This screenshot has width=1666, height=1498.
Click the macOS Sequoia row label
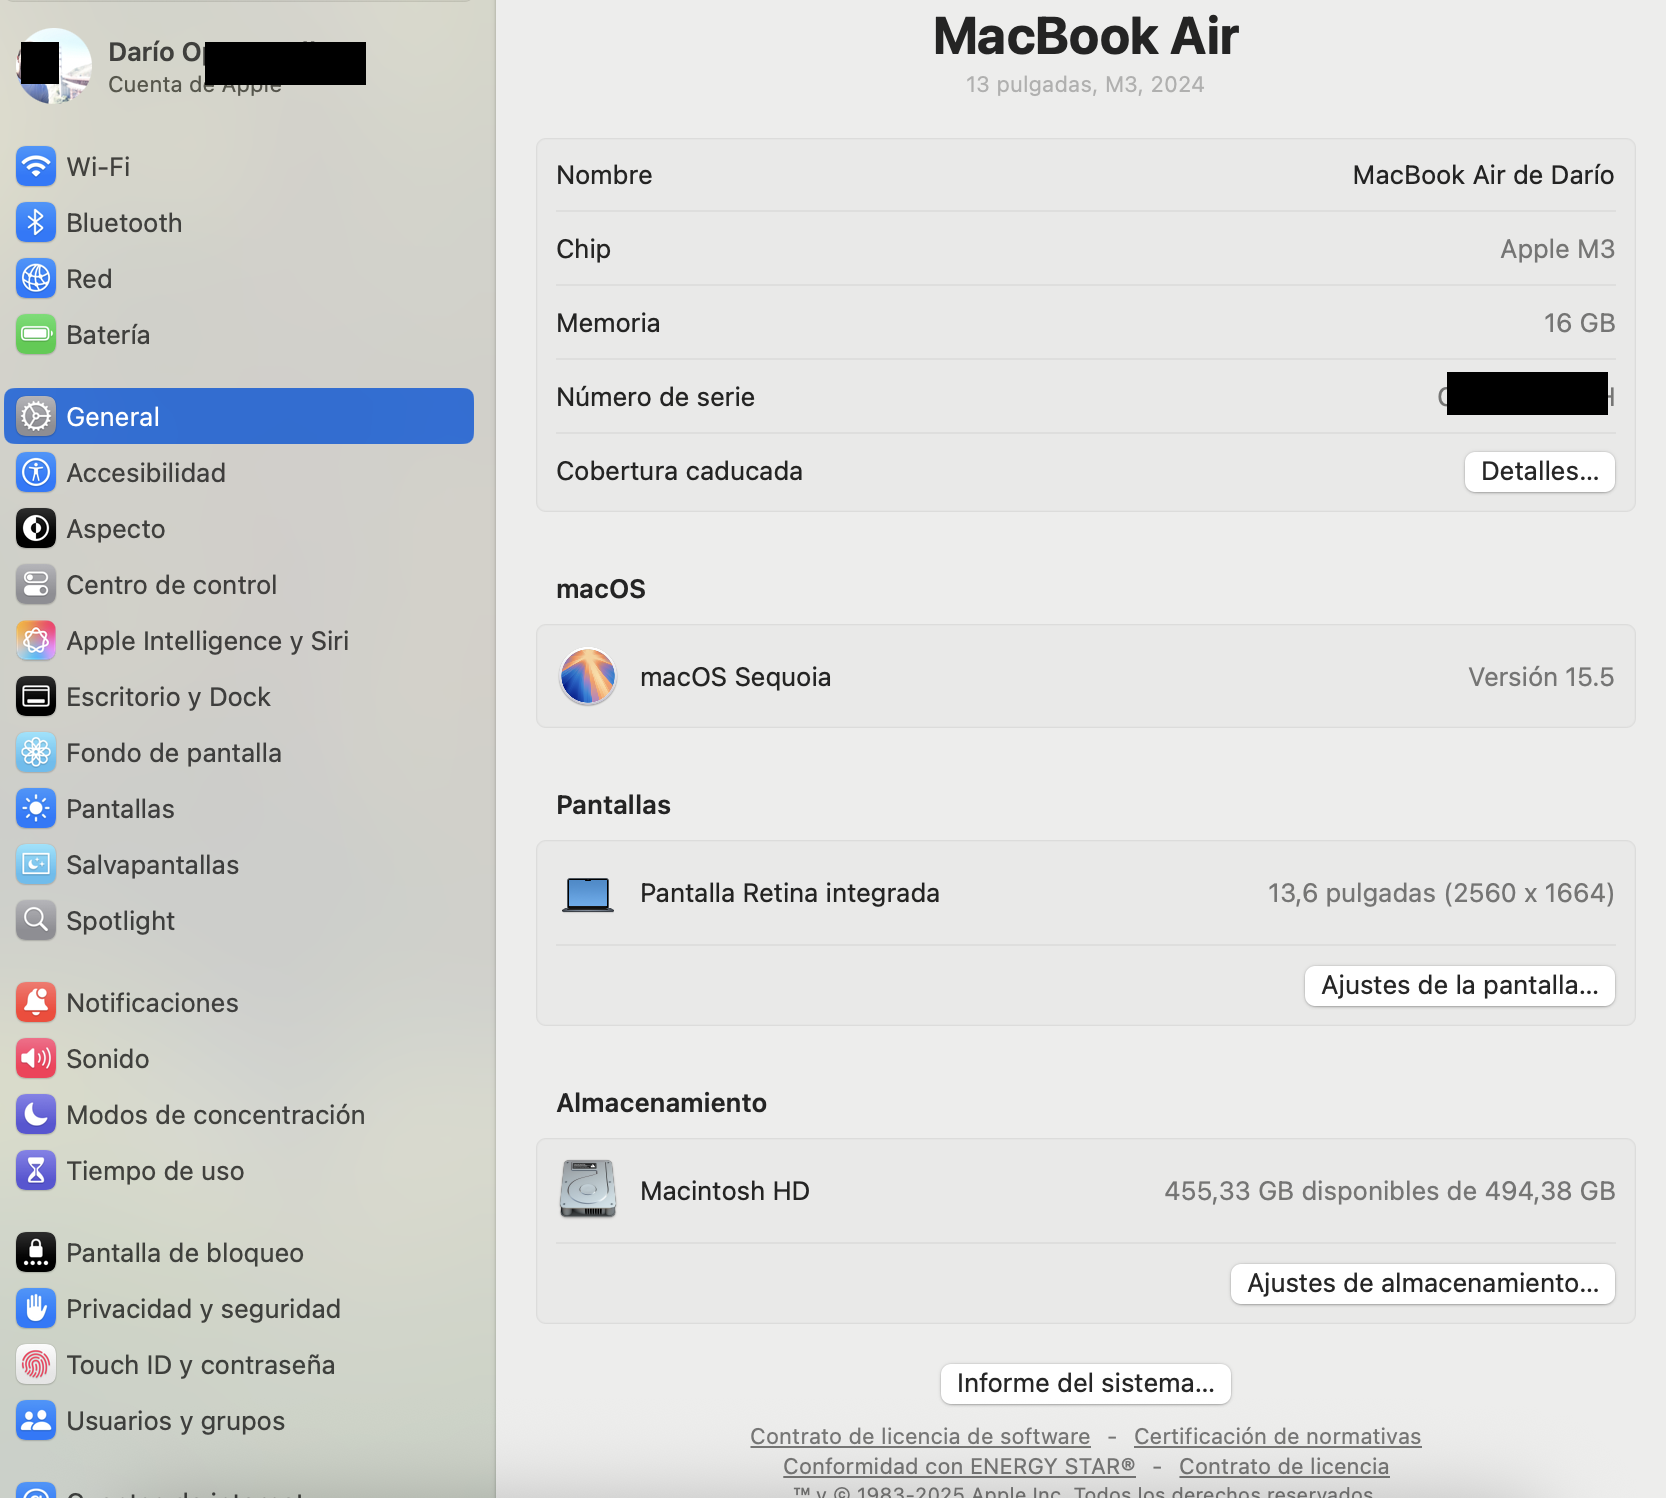pyautogui.click(x=735, y=677)
